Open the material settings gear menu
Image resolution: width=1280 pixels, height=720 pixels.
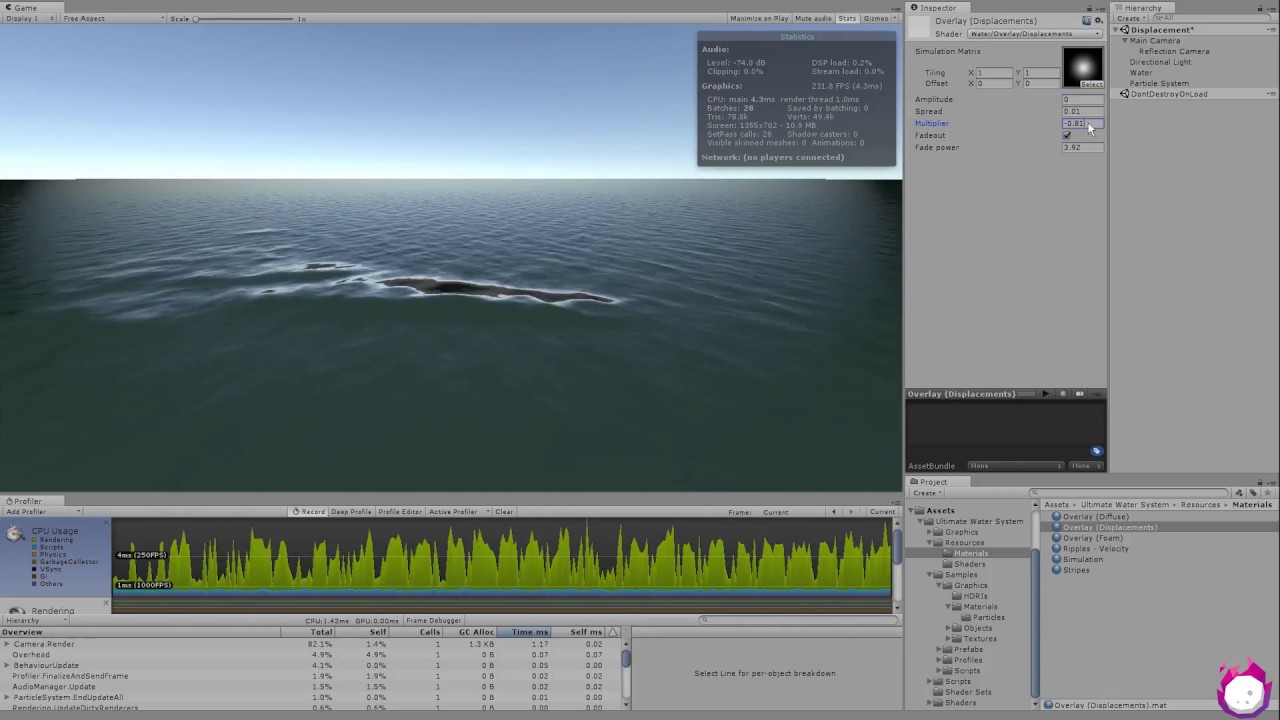coord(1098,20)
